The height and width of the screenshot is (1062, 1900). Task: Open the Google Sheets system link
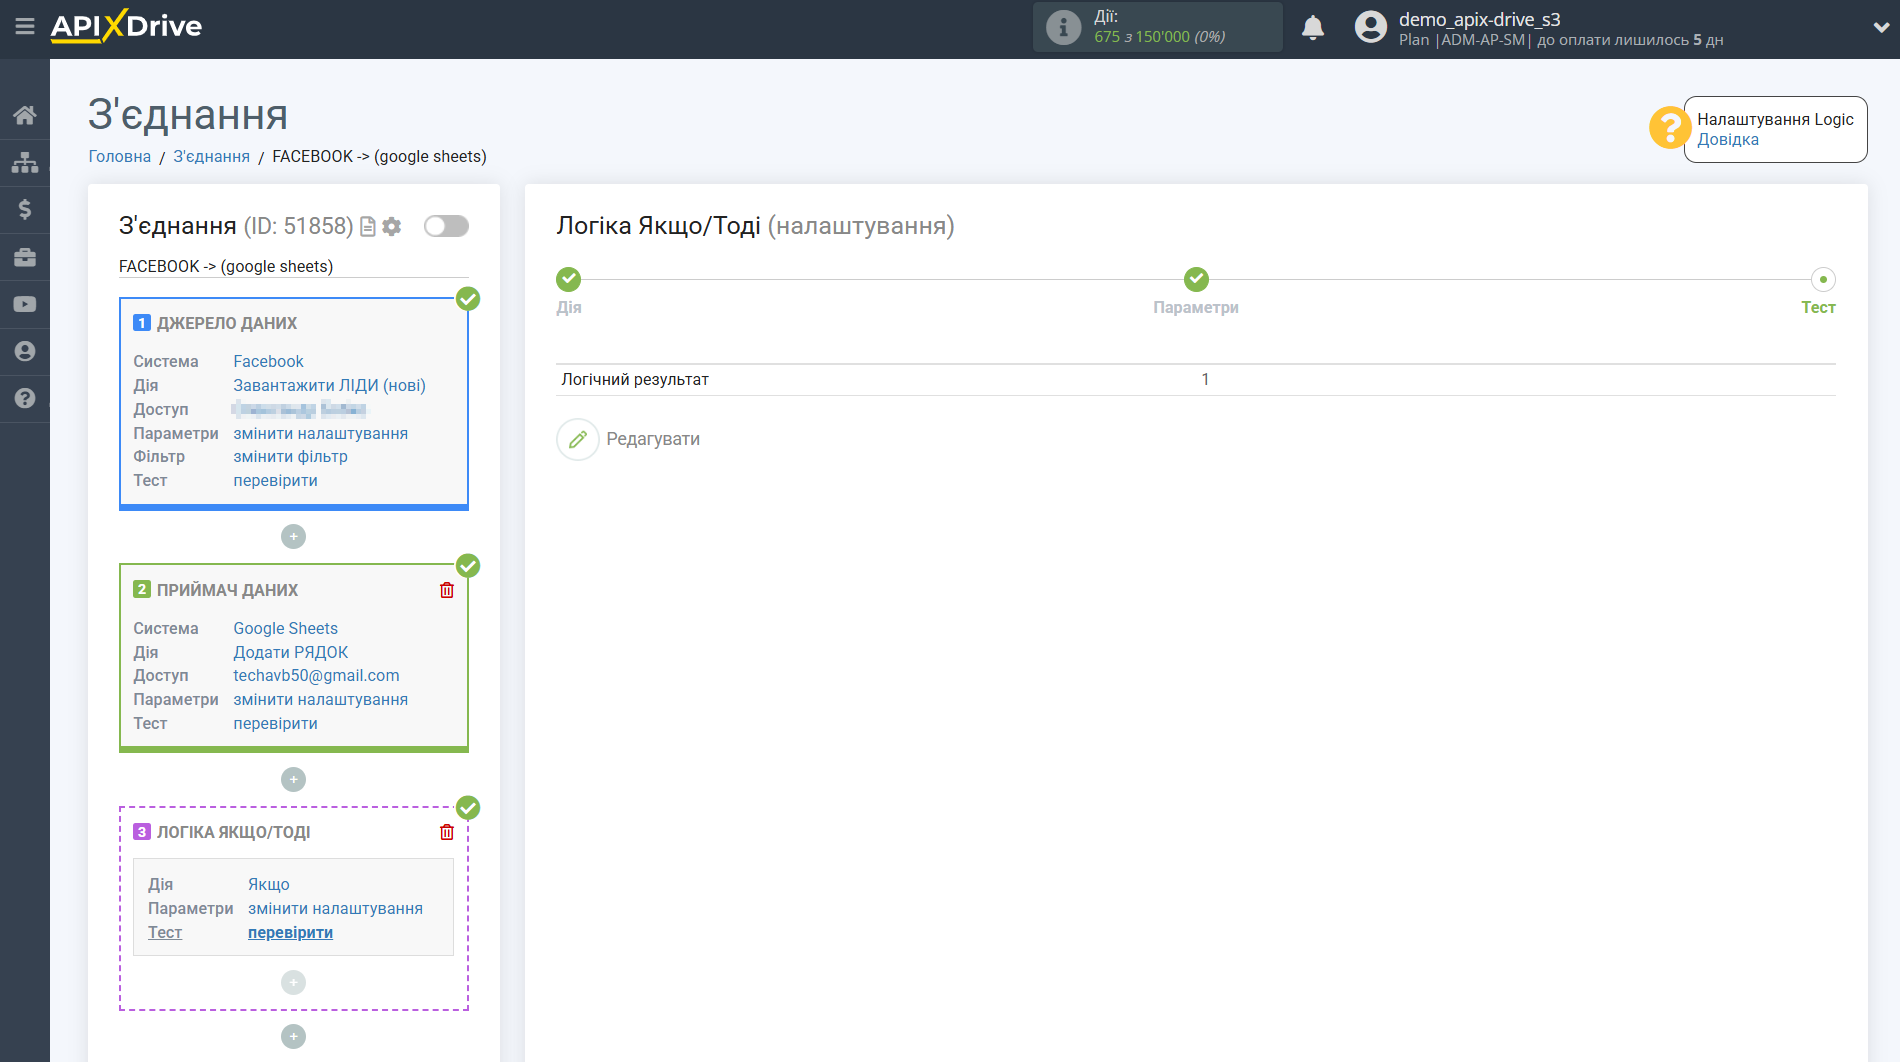pos(285,629)
